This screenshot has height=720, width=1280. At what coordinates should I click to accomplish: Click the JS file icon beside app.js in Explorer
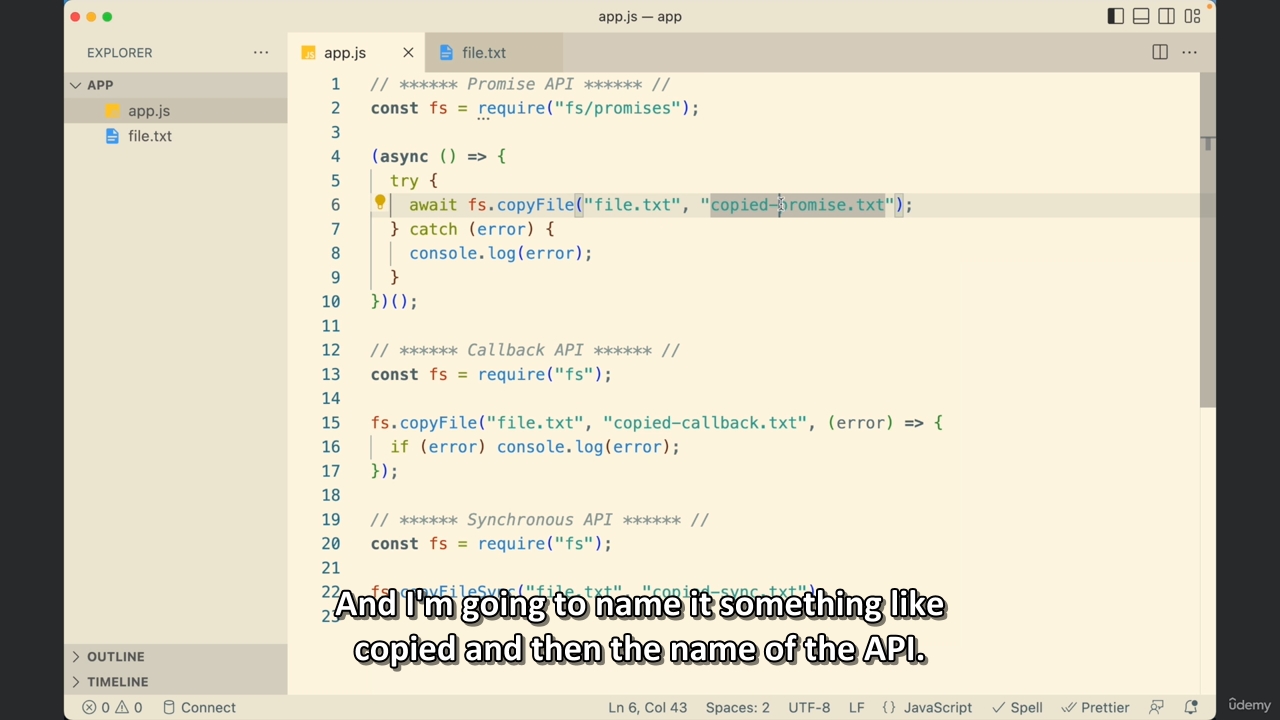coord(112,111)
